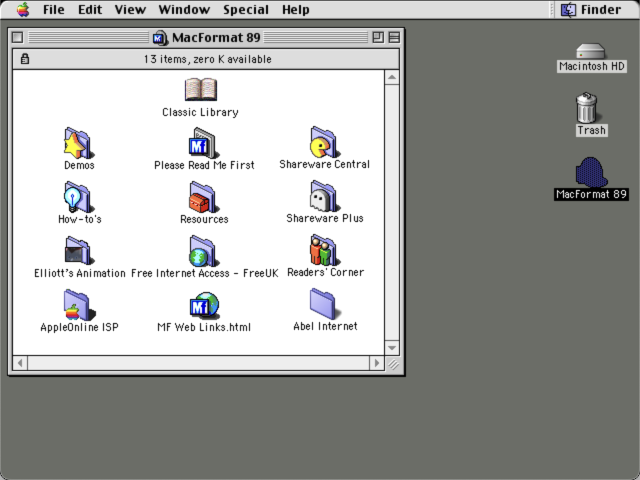Image resolution: width=640 pixels, height=480 pixels.
Task: Click the Macintosh HD label text
Action: (x=592, y=66)
